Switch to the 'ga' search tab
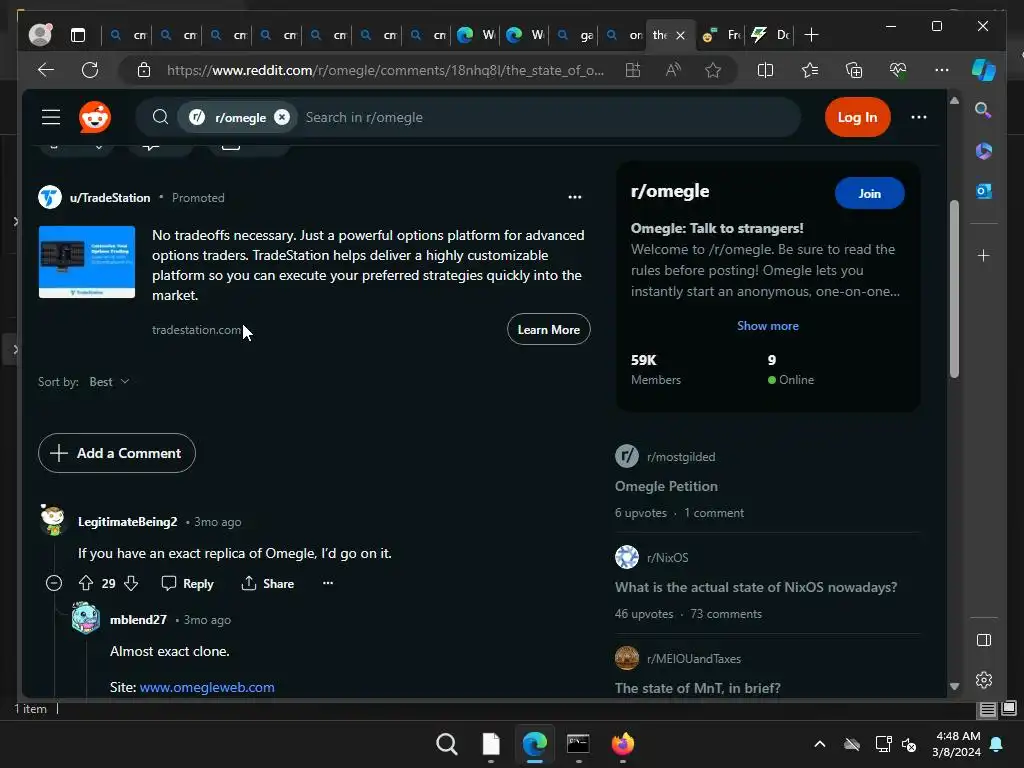 (576, 35)
